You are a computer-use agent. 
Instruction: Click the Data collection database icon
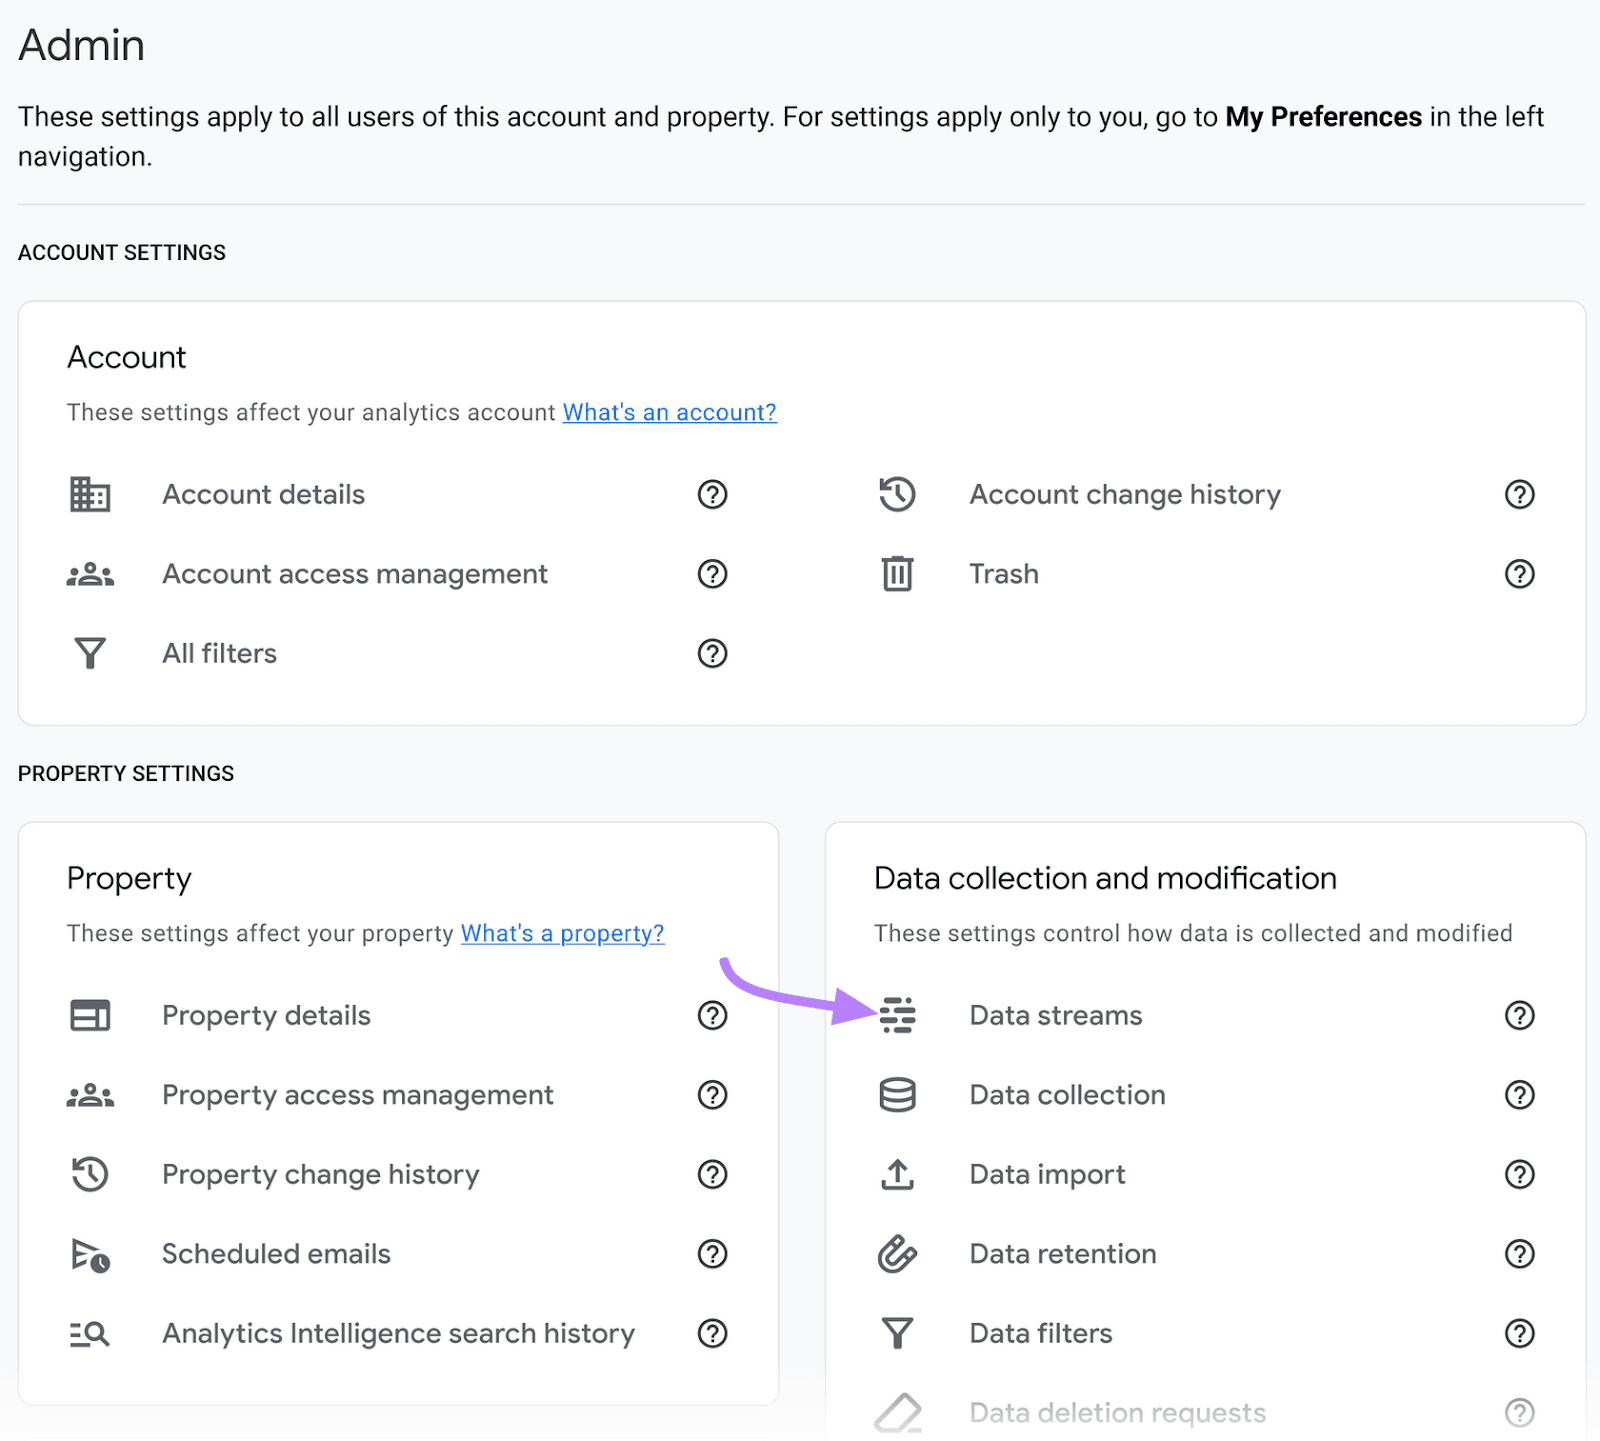click(899, 1095)
